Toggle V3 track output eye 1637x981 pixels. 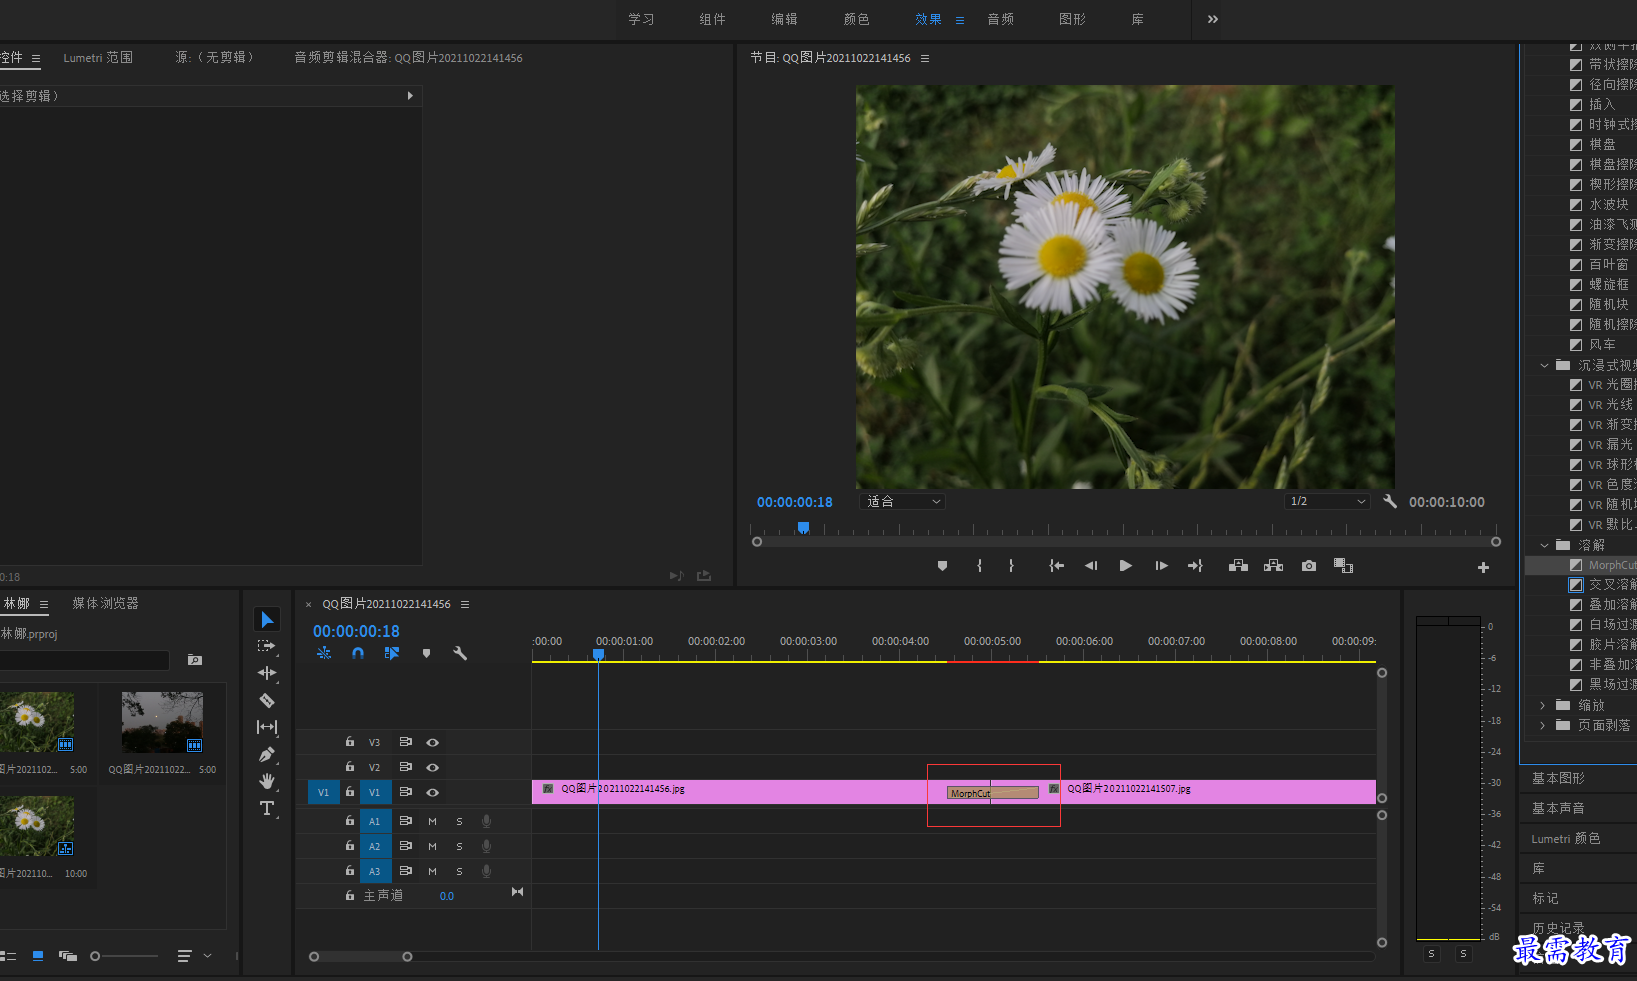pyautogui.click(x=433, y=742)
